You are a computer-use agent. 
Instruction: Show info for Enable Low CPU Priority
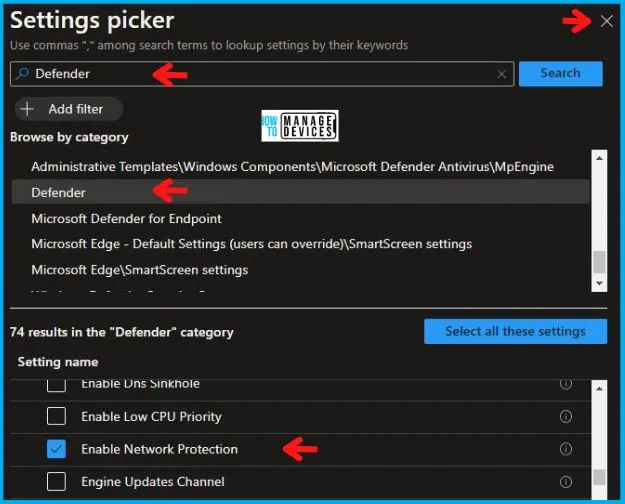coord(566,416)
